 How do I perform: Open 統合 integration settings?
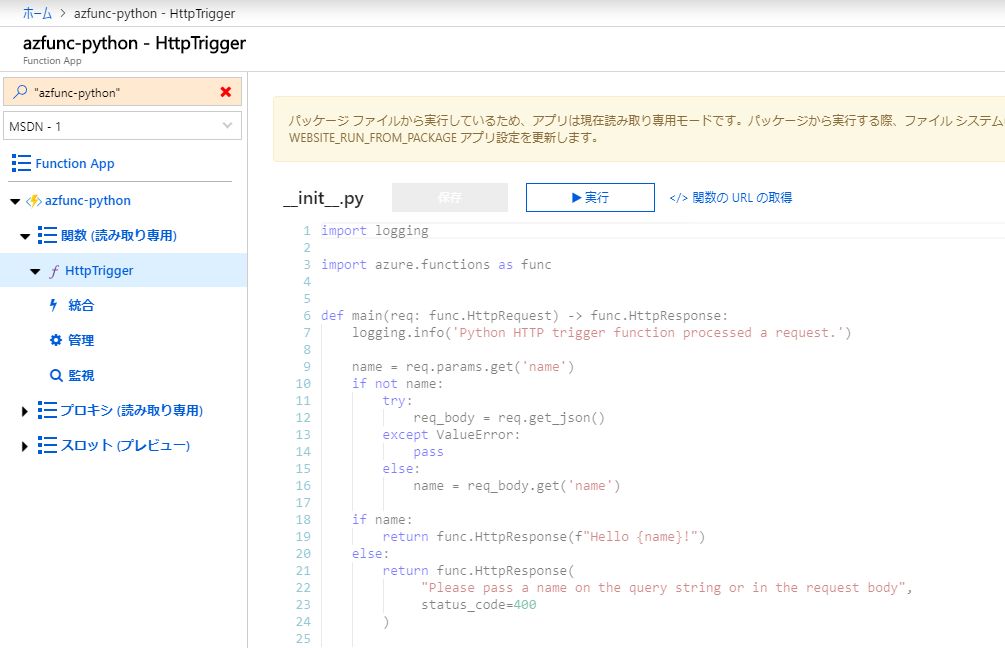[81, 305]
